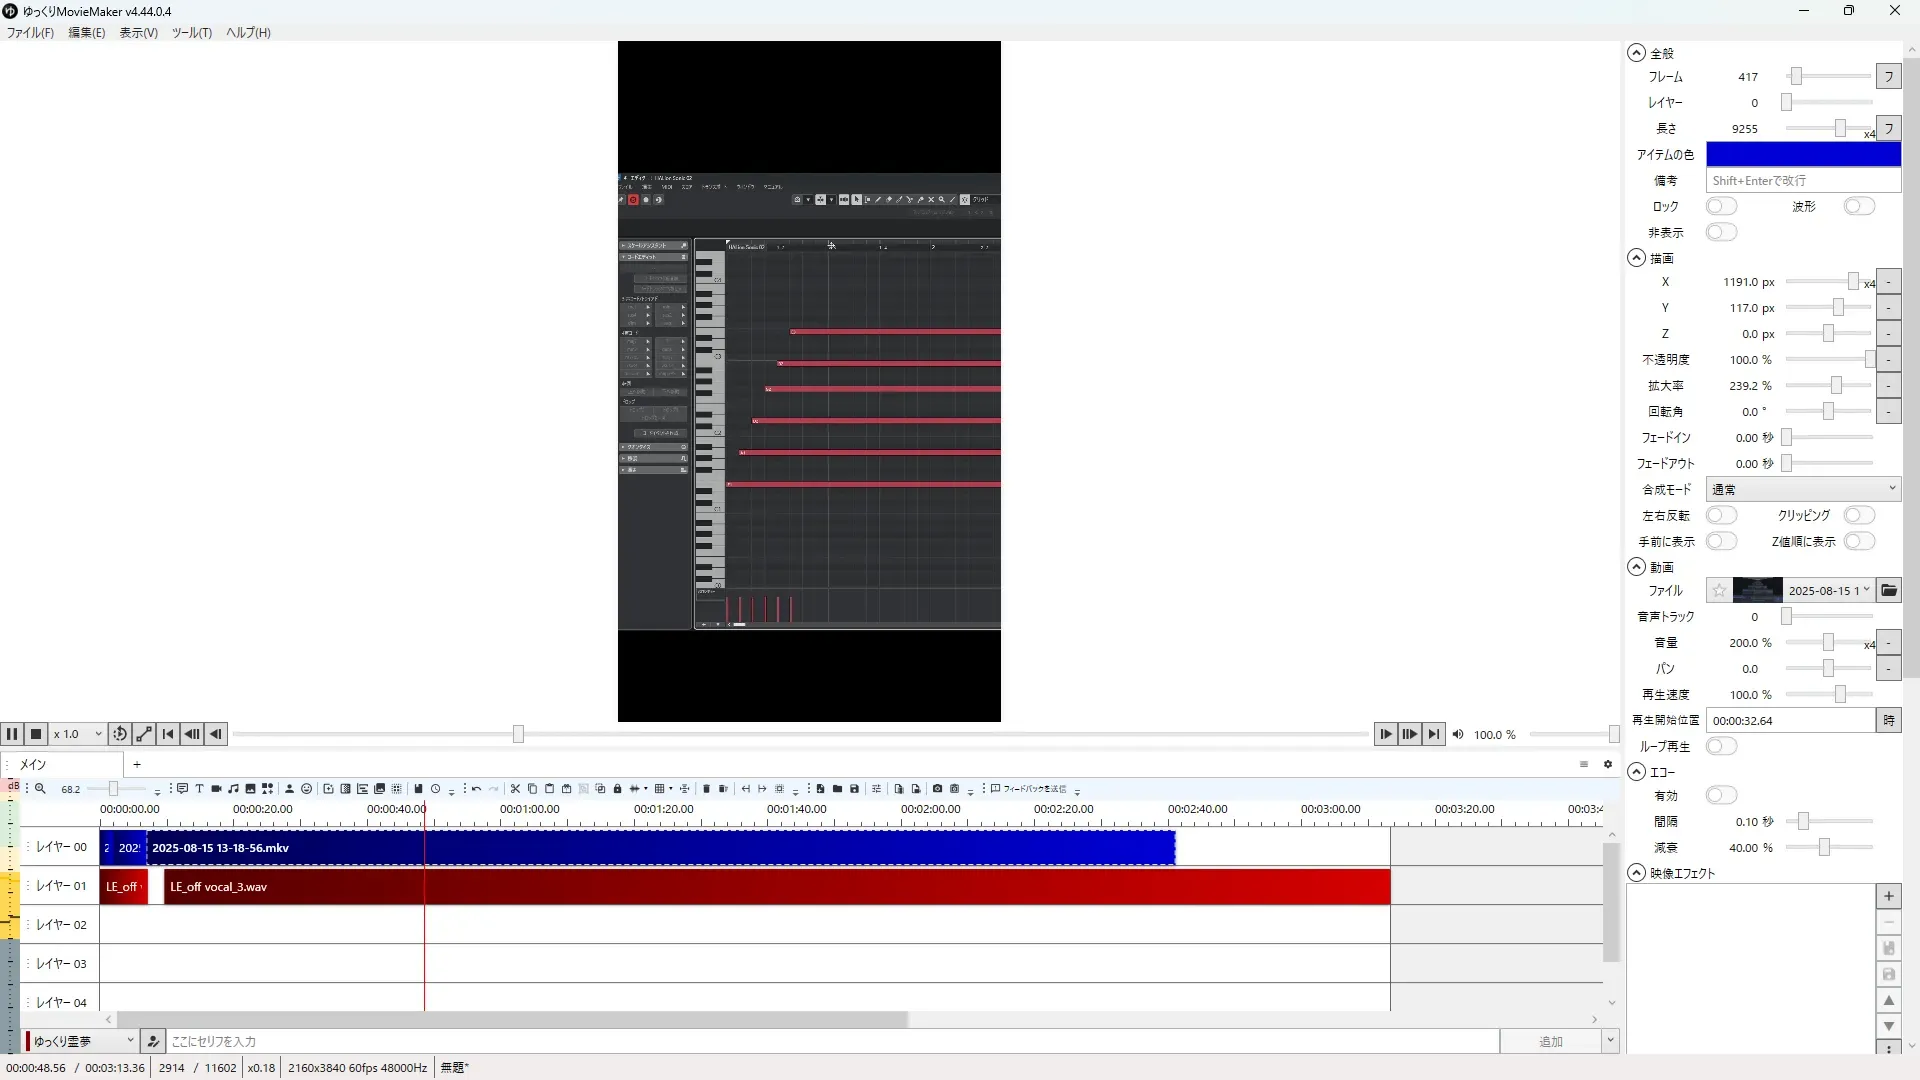The width and height of the screenshot is (1920, 1080).
Task: Click the LE_off vocal_3.wav audio clip
Action: [x=700, y=887]
